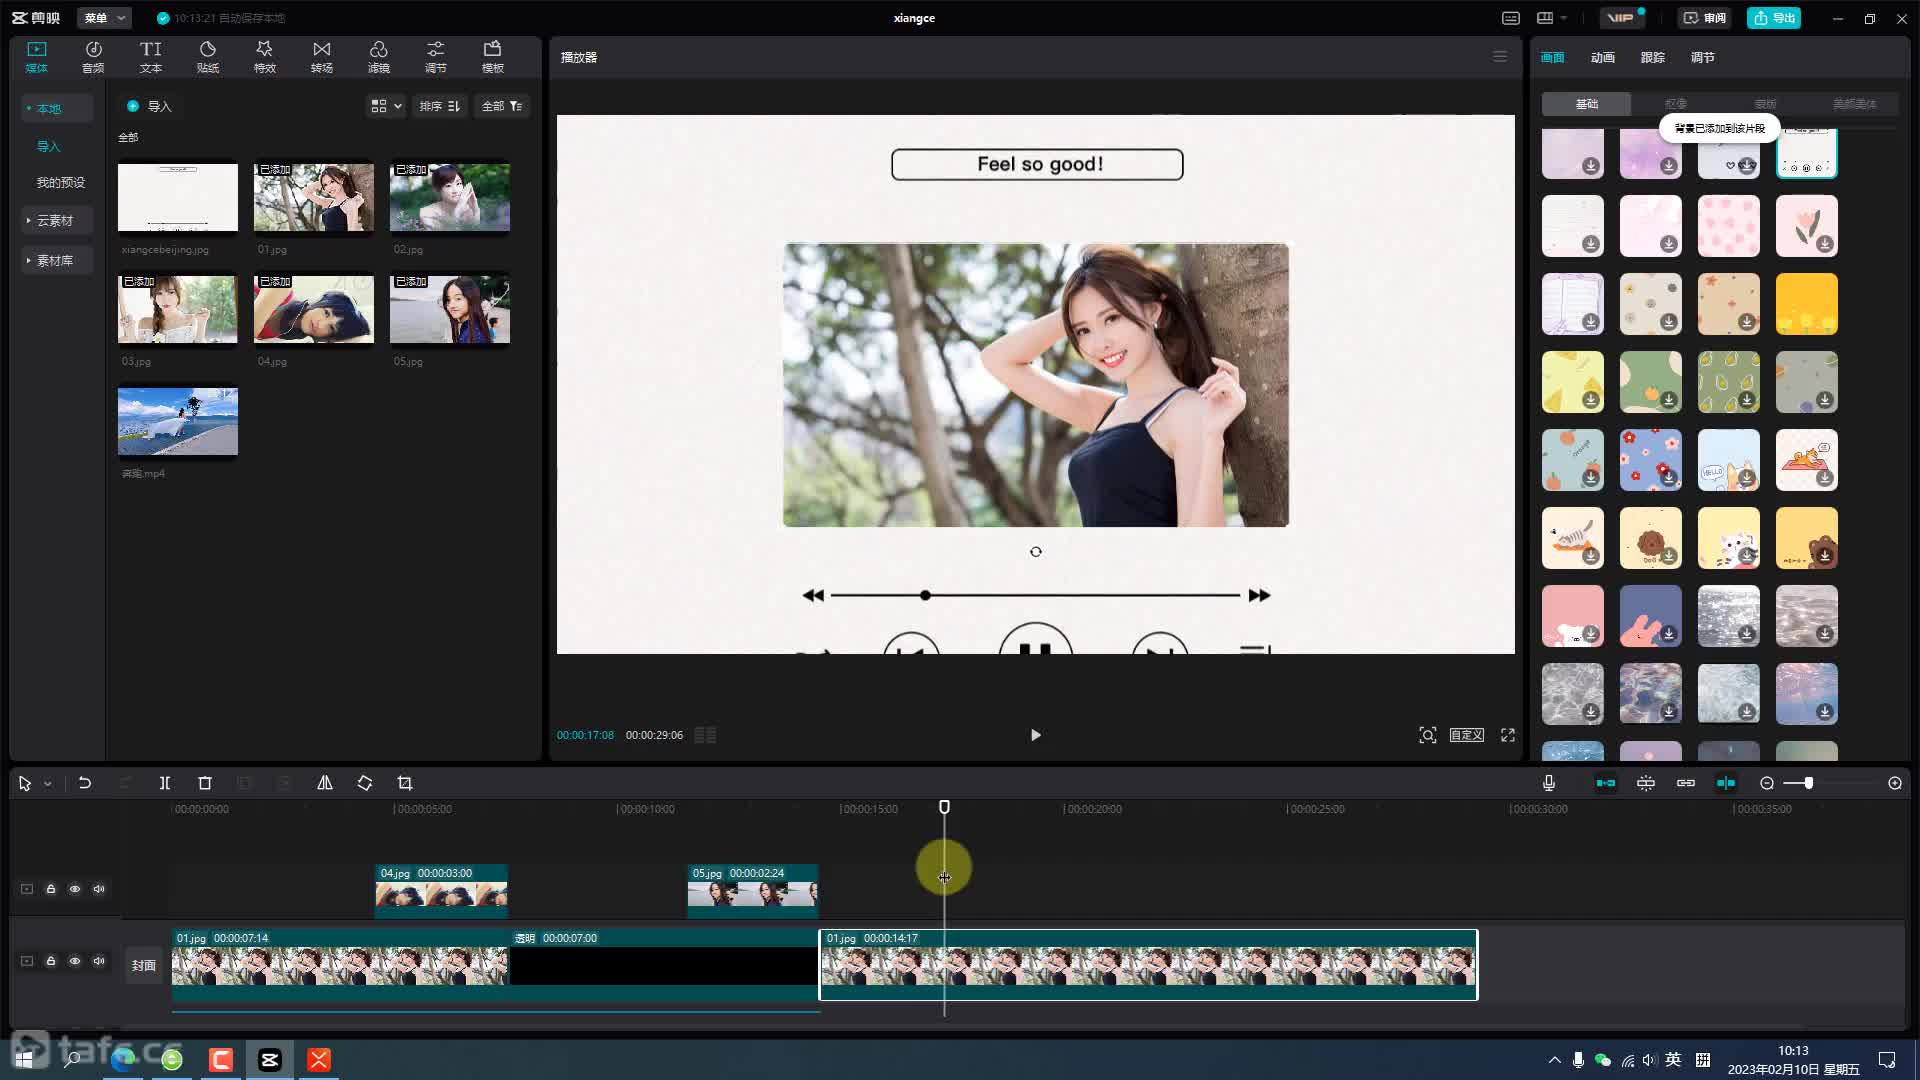Open the player panel hamburger menu

pos(1500,57)
